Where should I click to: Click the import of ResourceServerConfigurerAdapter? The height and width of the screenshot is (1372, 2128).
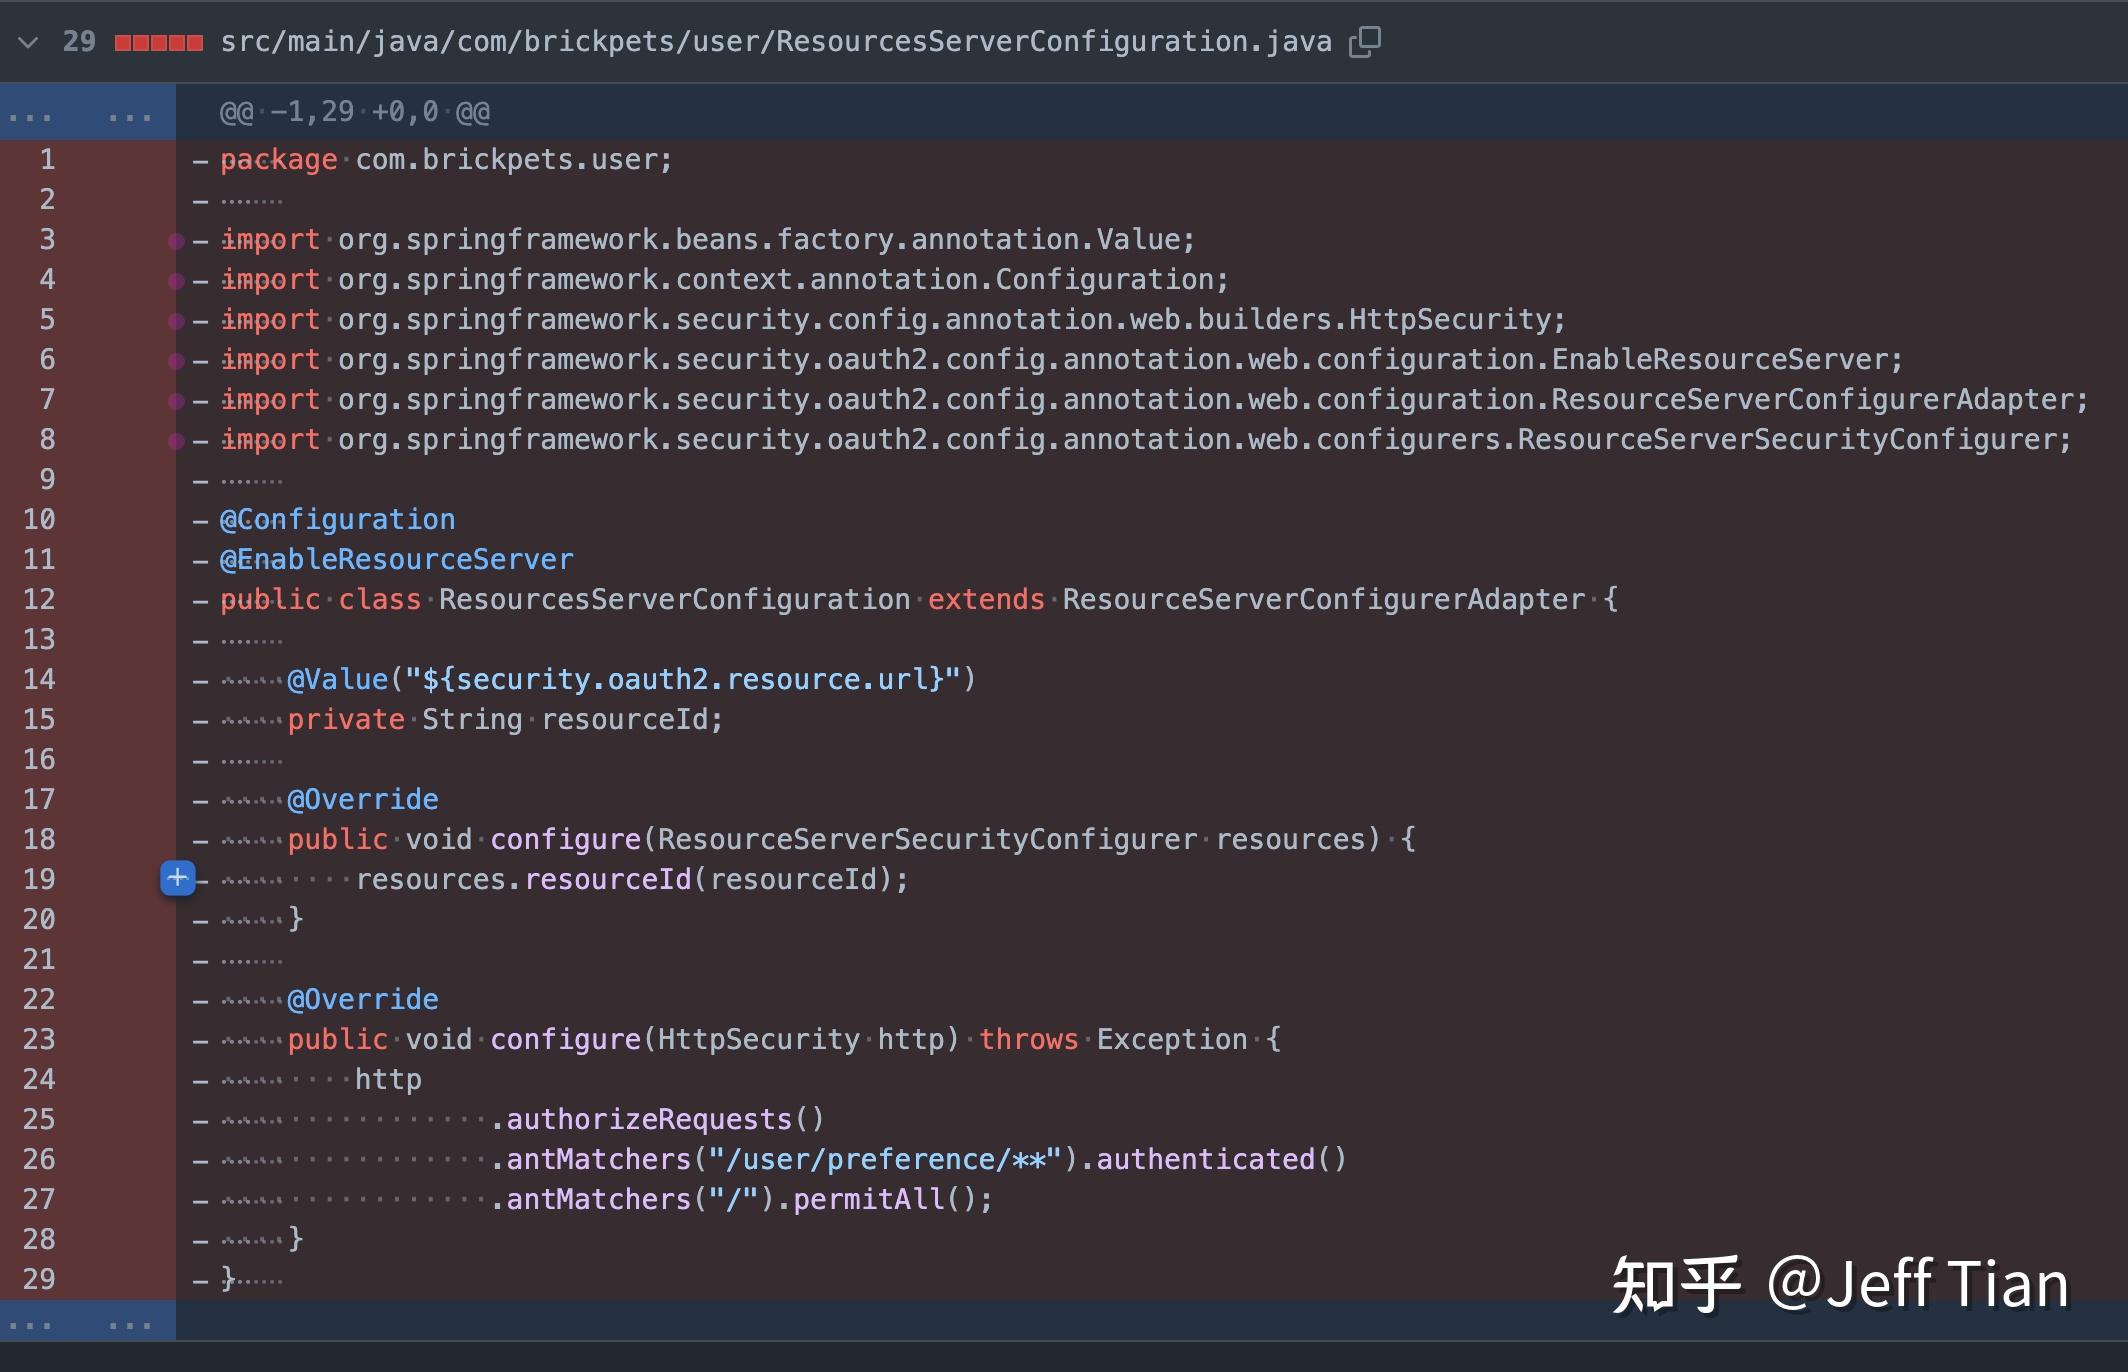tap(1154, 400)
